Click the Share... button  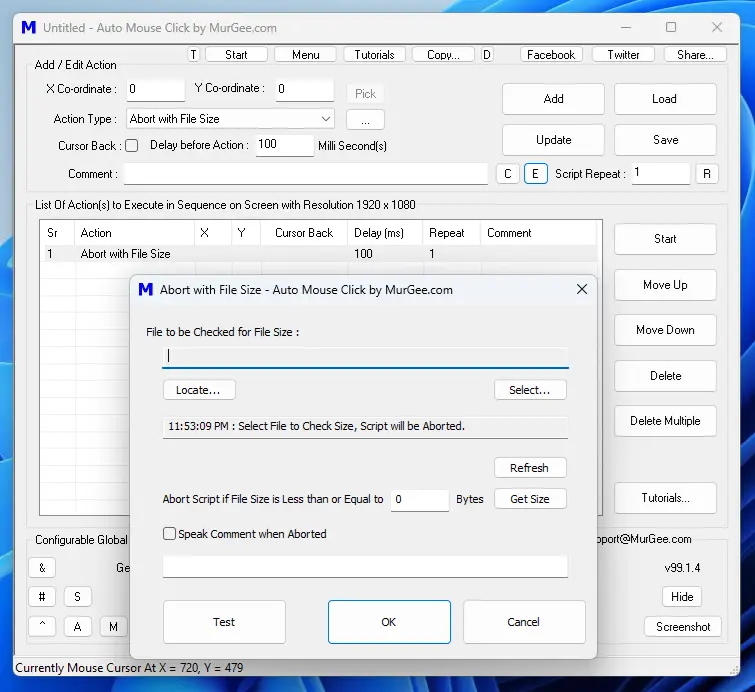pyautogui.click(x=695, y=54)
